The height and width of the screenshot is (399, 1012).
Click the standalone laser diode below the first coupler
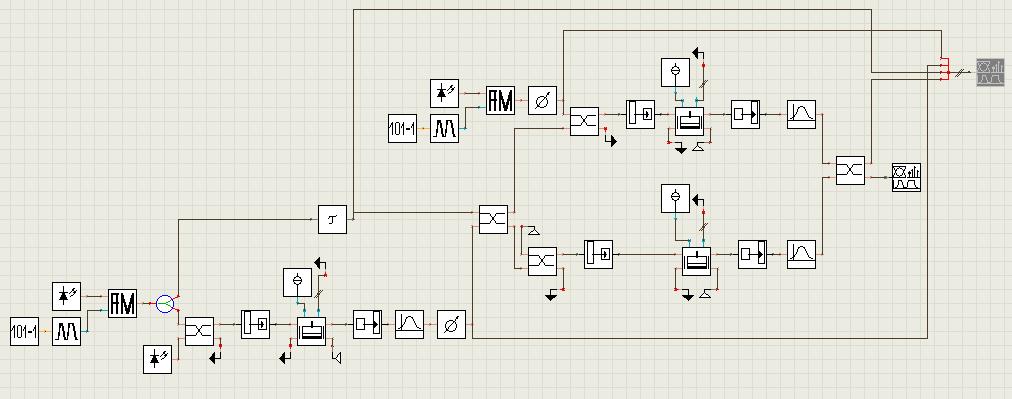157,359
